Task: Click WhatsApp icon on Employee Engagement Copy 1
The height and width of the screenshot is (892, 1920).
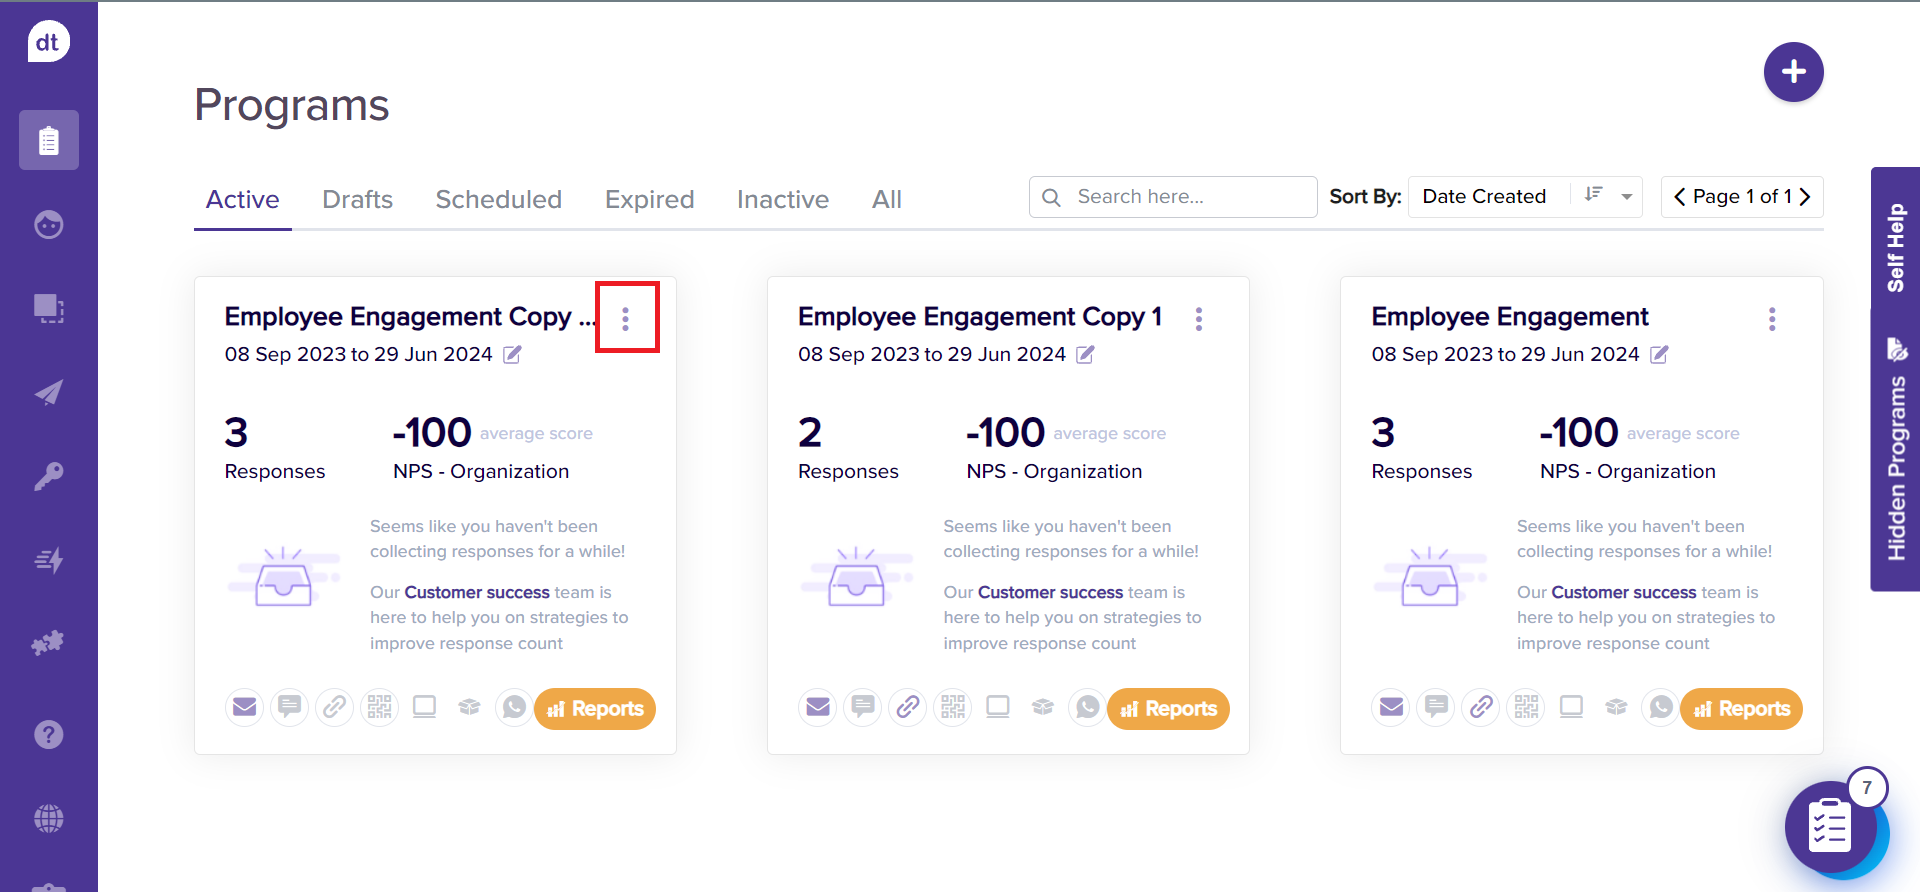Action: [1087, 708]
